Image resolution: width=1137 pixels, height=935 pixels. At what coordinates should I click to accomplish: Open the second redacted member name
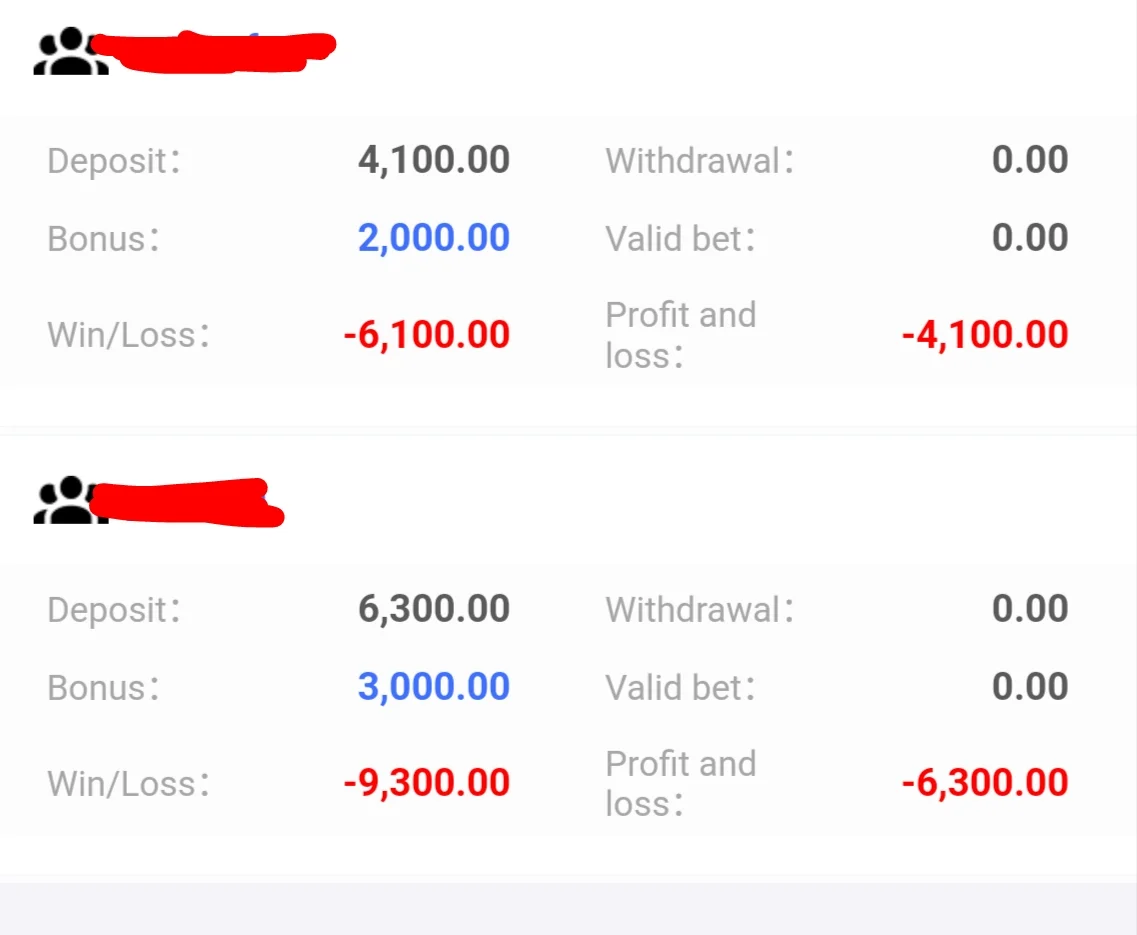coord(187,502)
